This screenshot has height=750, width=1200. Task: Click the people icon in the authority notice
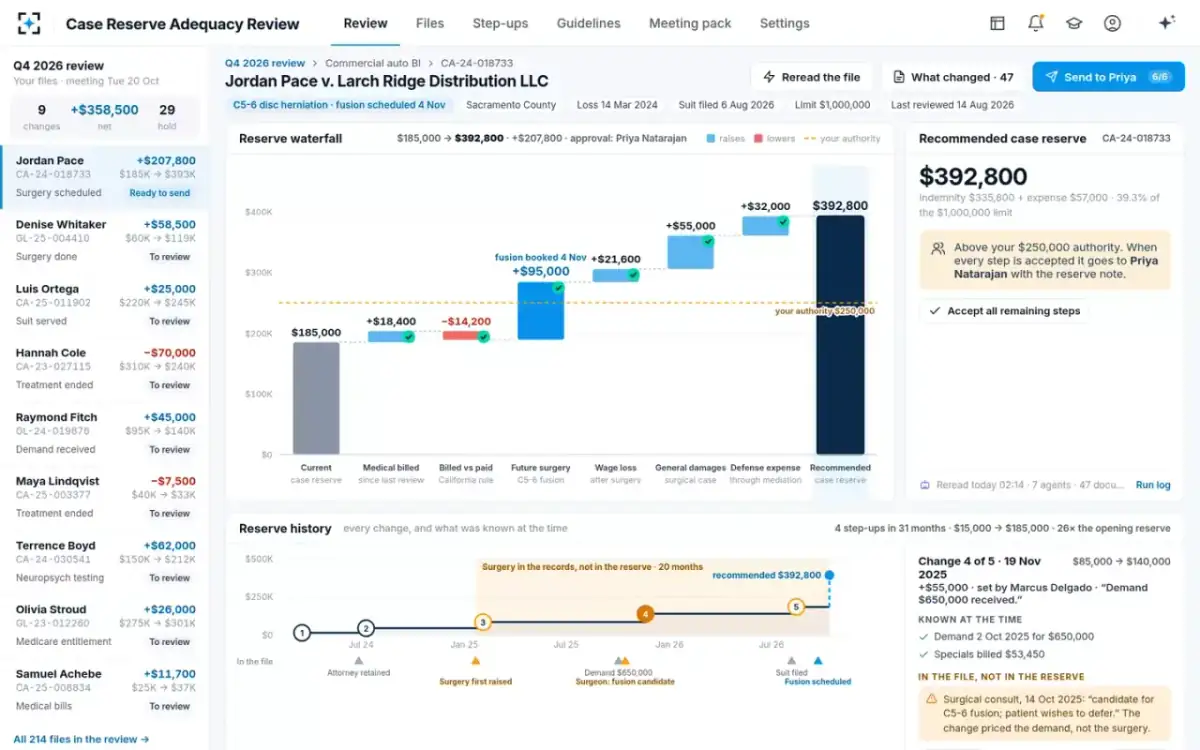coord(938,248)
